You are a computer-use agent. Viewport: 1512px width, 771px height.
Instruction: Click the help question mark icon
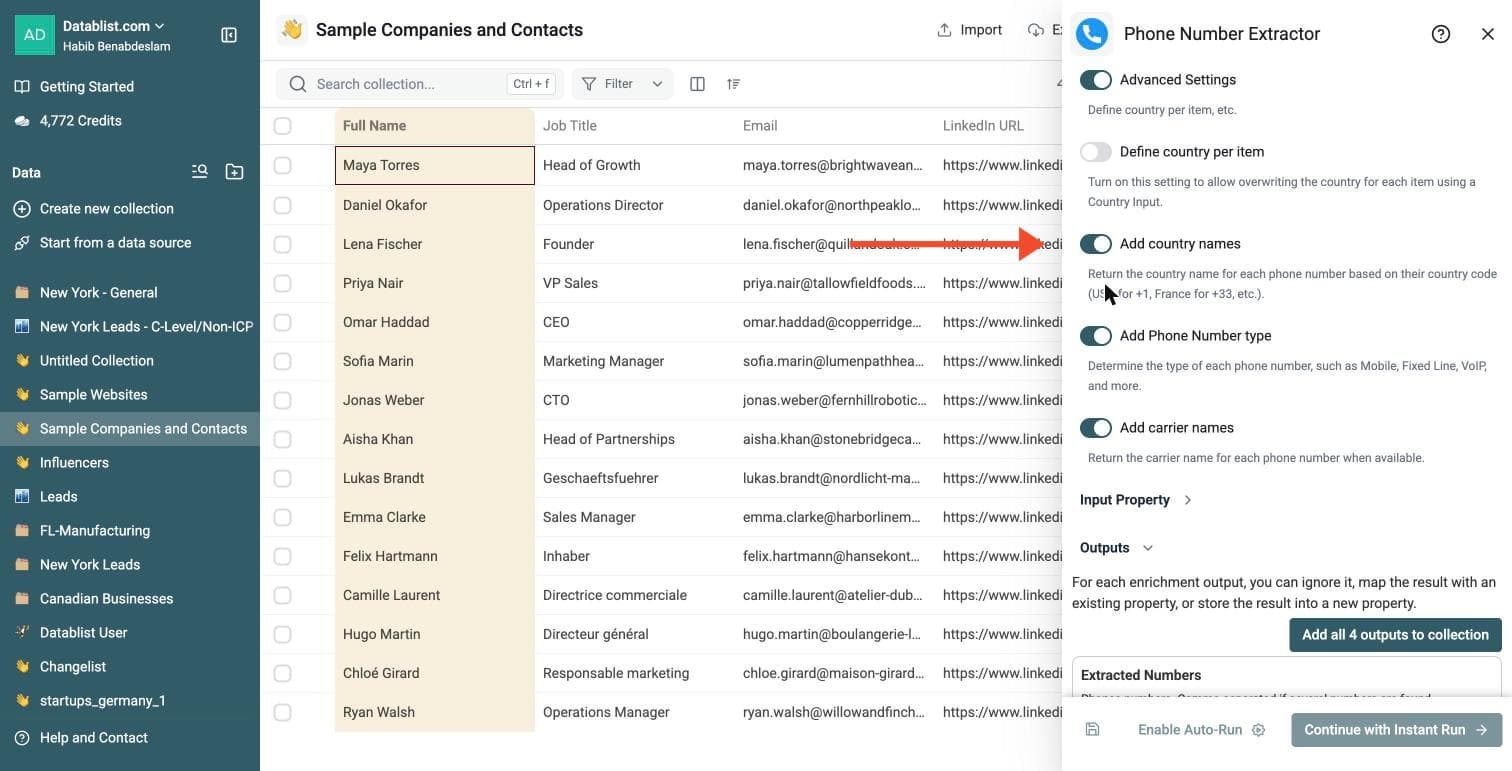tap(1441, 34)
